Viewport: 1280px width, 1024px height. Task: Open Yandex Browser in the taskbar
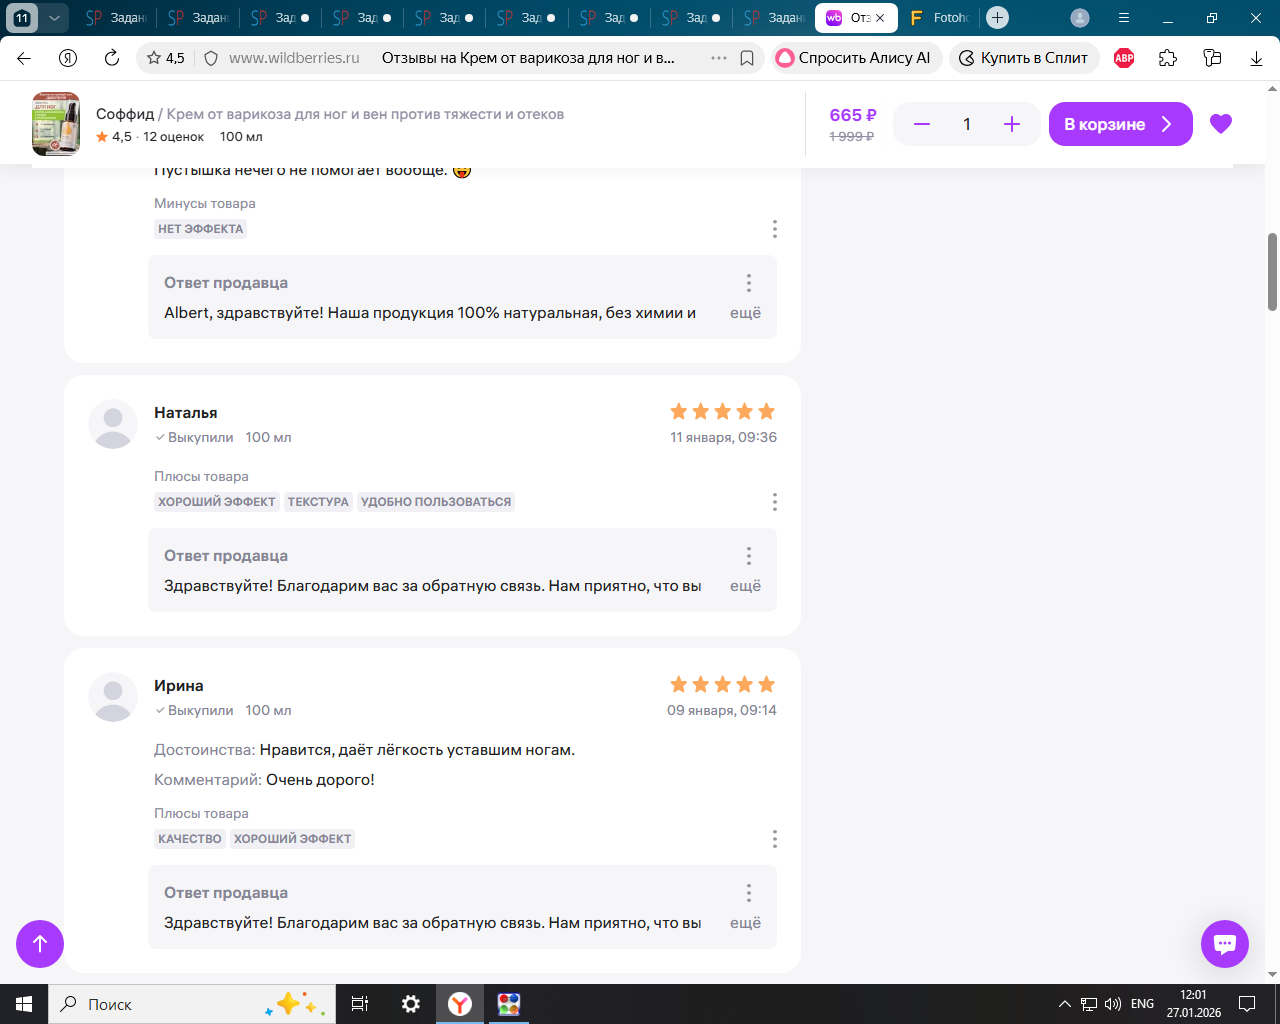(460, 1004)
